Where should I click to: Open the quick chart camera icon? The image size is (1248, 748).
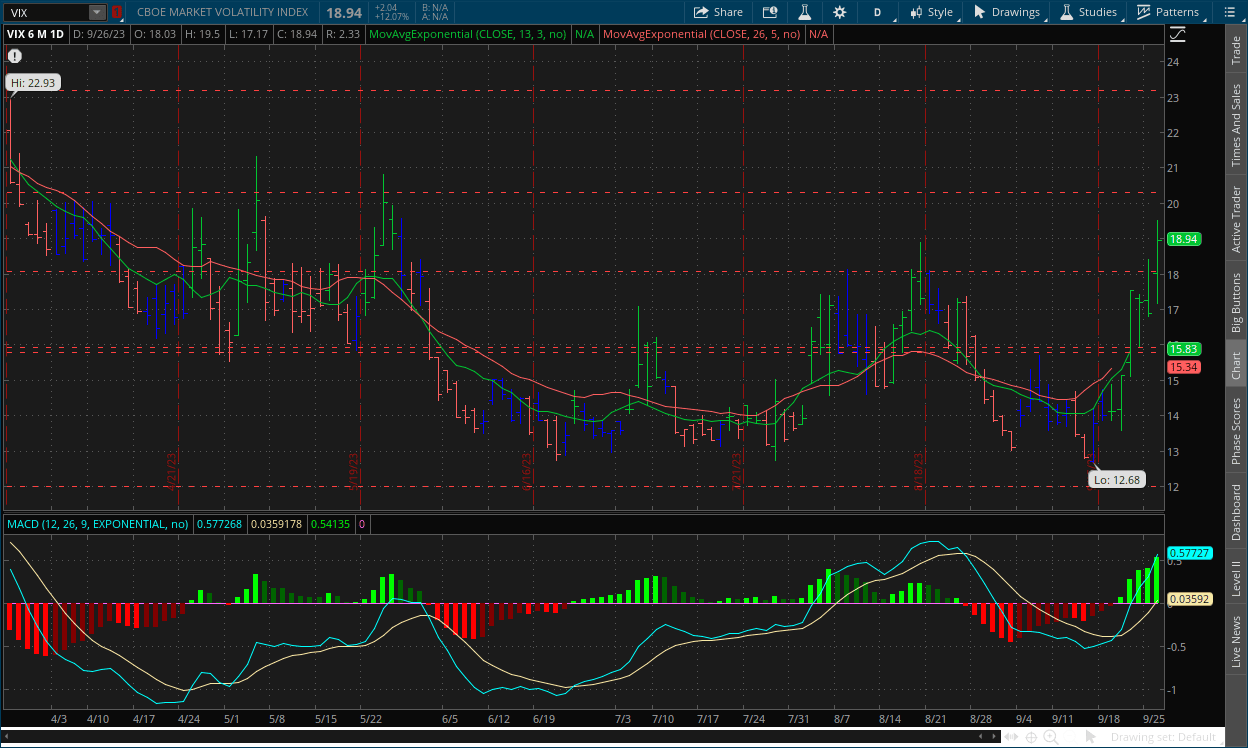tap(770, 12)
